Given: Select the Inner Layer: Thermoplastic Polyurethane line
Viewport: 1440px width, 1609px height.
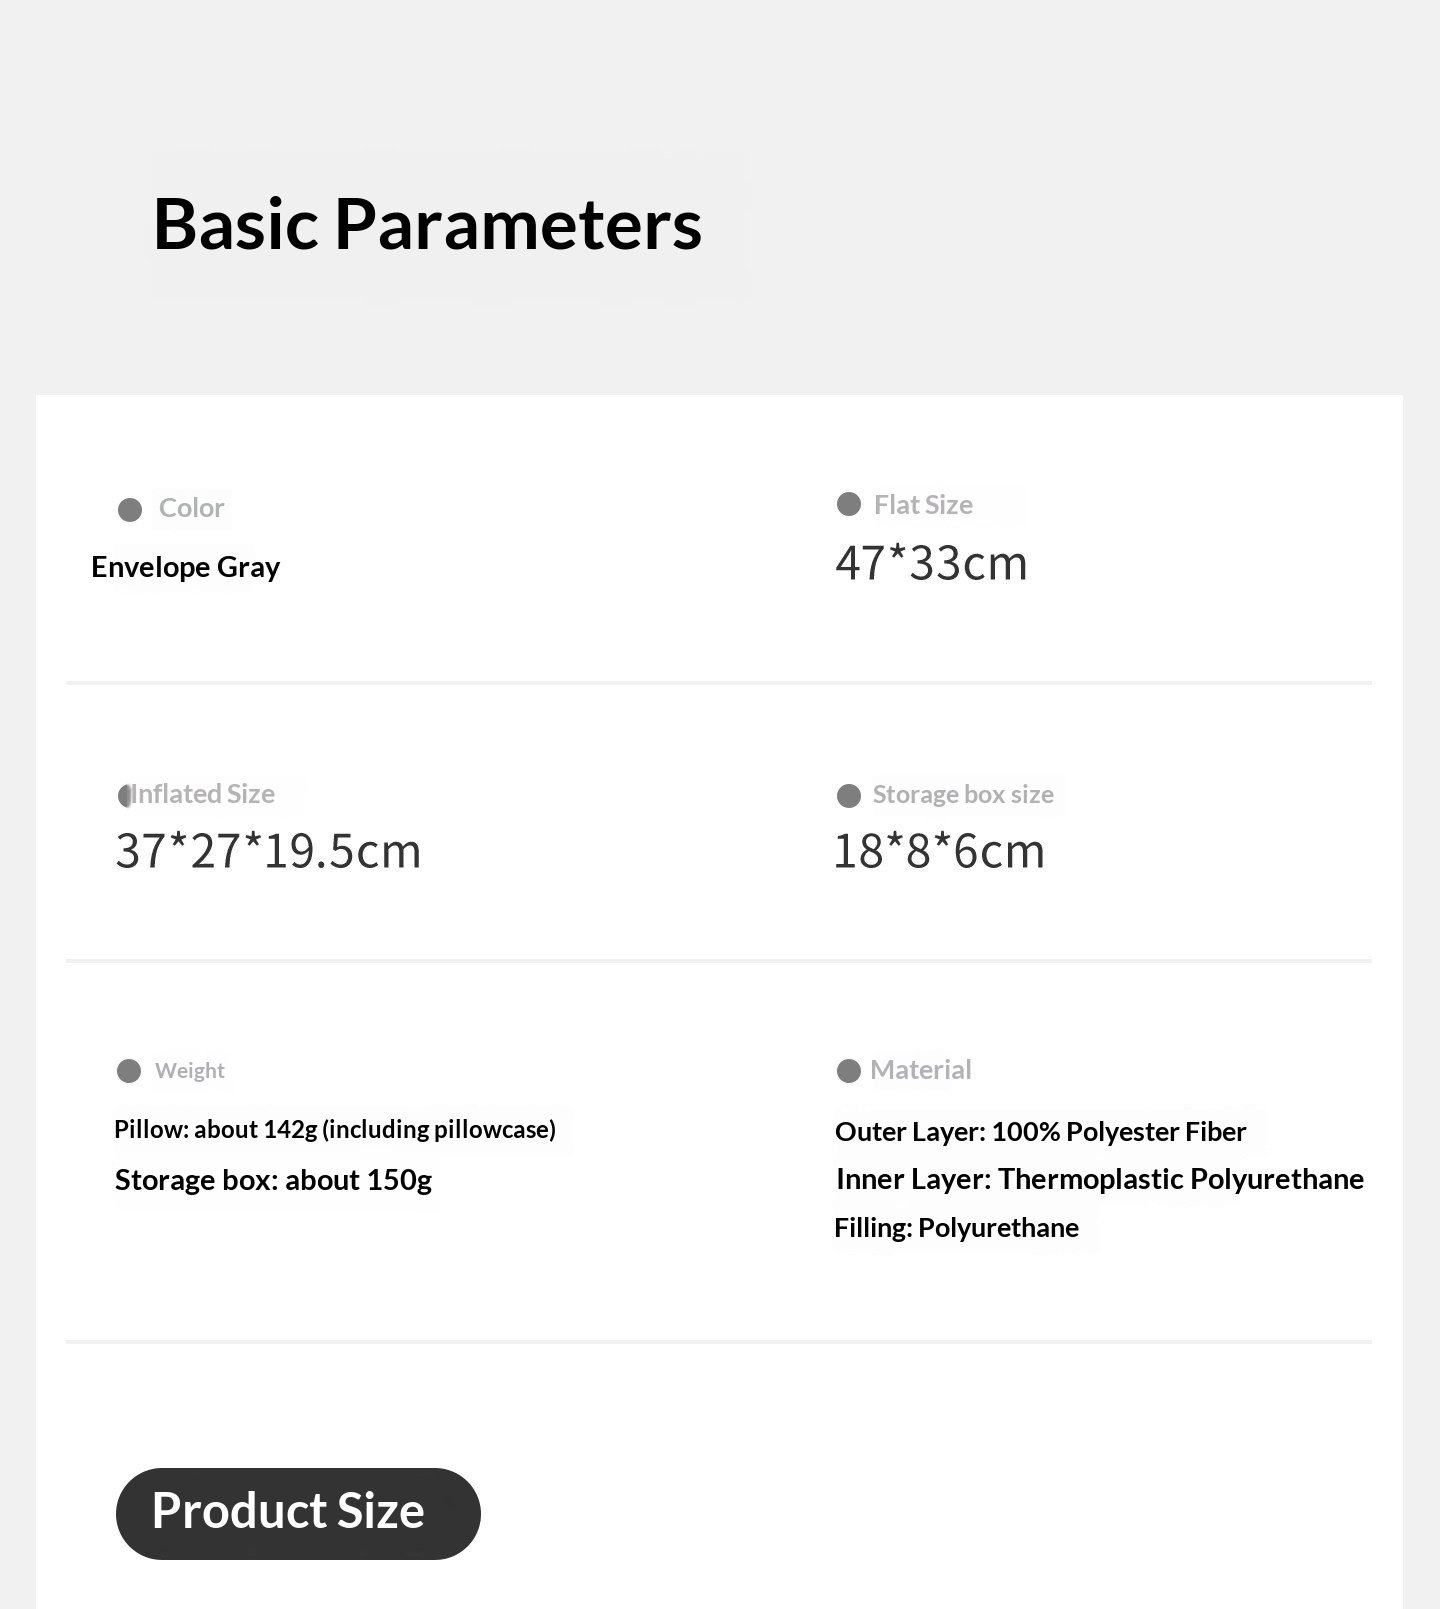Looking at the screenshot, I should (1099, 1179).
